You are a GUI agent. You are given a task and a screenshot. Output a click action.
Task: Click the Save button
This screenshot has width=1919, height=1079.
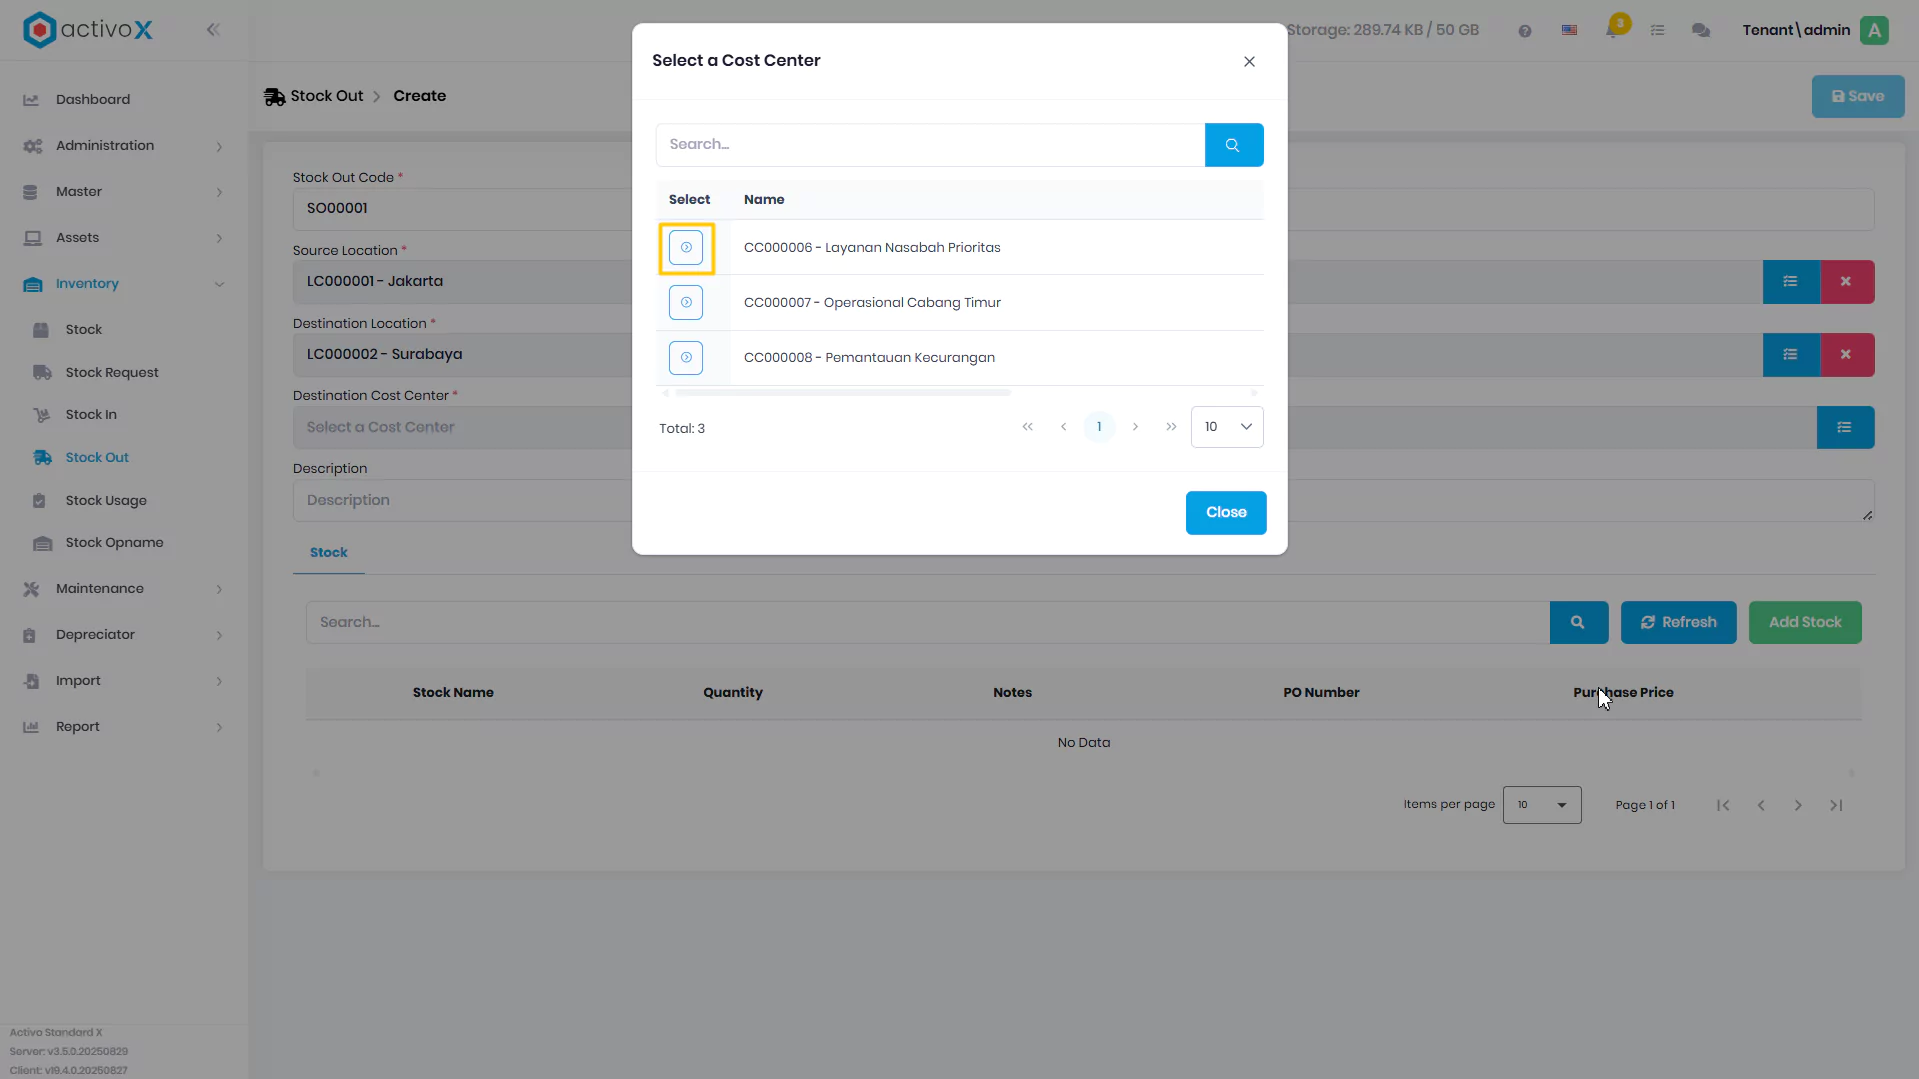click(1858, 97)
